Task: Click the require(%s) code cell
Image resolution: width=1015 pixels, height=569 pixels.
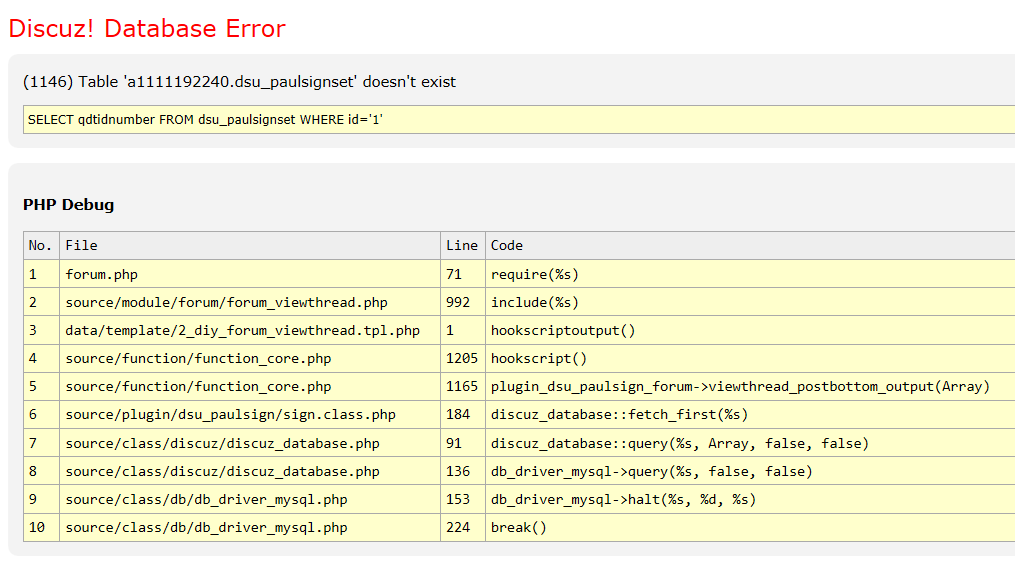Action: click(535, 274)
